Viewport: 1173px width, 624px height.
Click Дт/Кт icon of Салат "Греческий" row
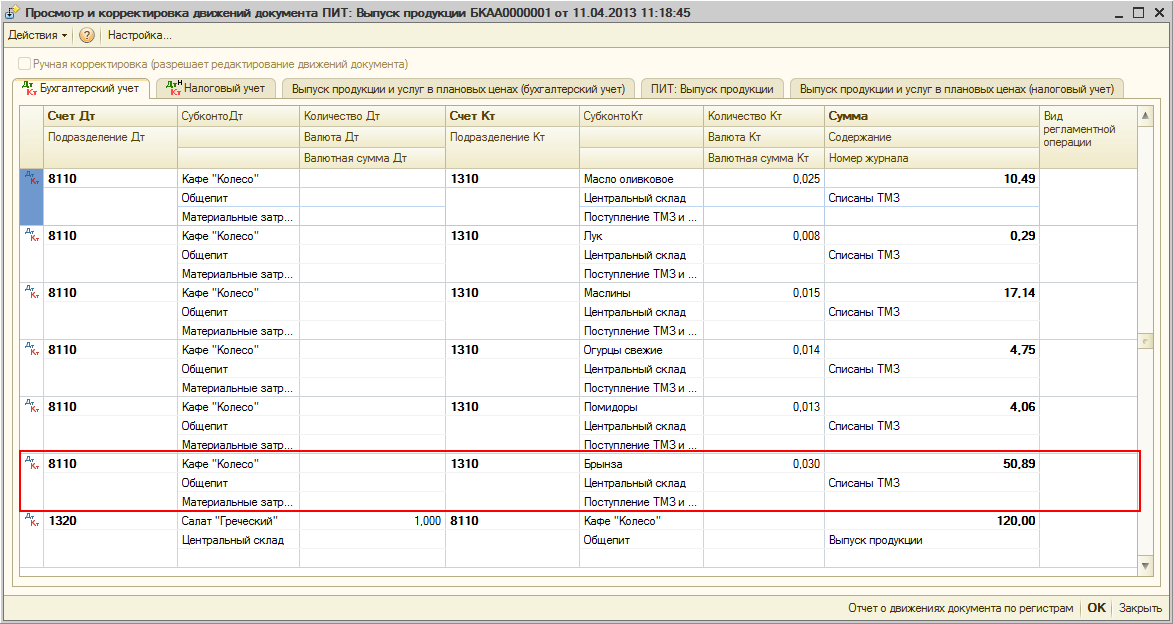[32, 520]
